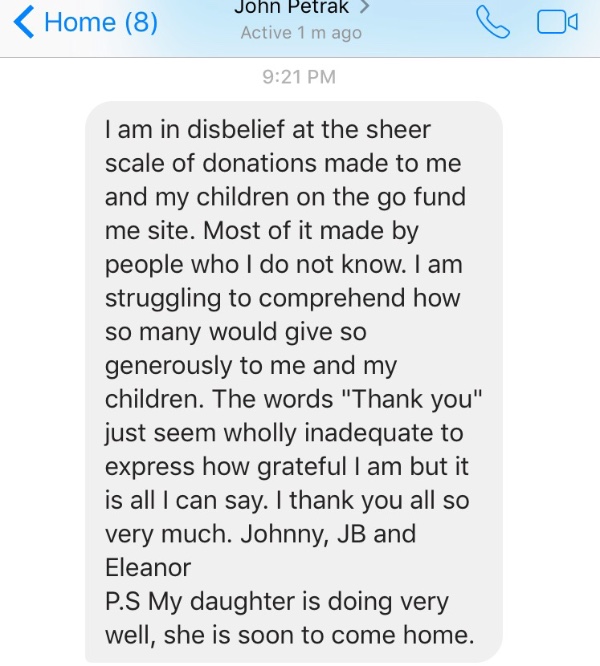The width and height of the screenshot is (600, 666).
Task: Tap the quoted words "Thank you"
Action: pos(412,400)
